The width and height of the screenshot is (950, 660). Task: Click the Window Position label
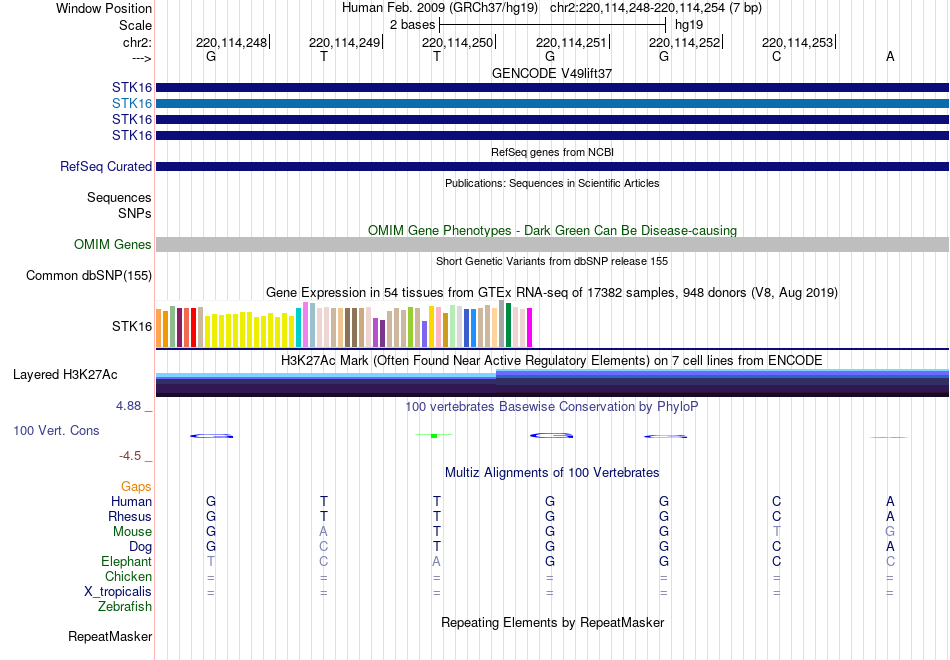click(x=104, y=8)
